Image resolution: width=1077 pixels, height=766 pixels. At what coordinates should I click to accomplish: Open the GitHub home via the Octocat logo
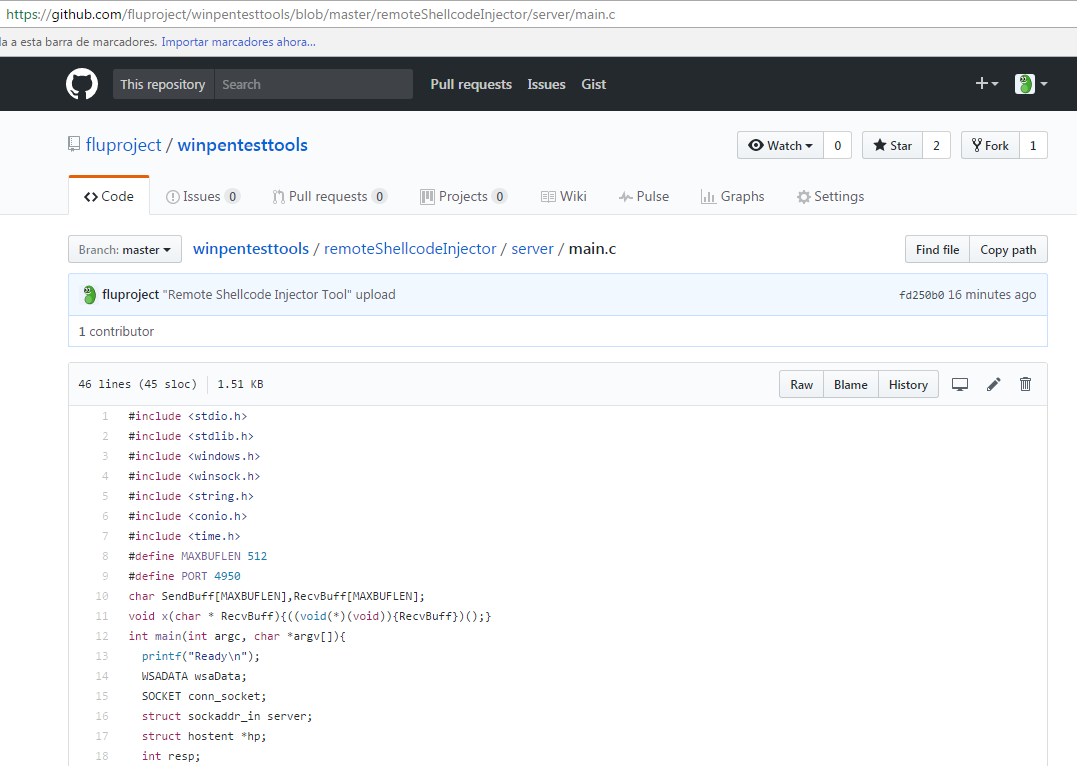(81, 84)
